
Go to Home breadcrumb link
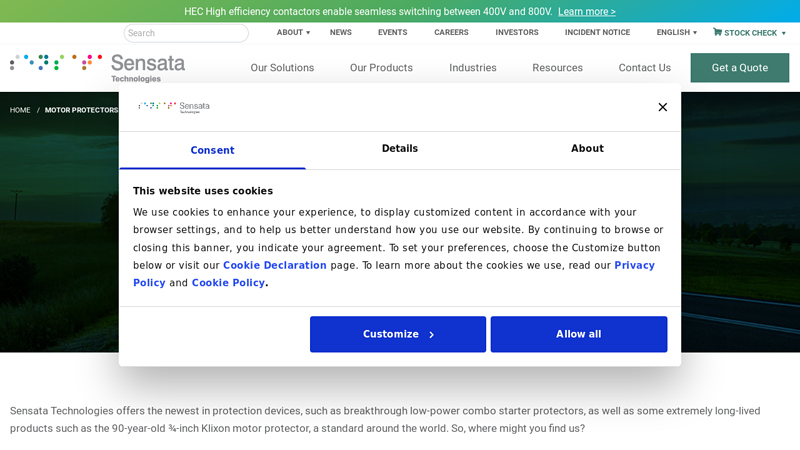(x=20, y=110)
